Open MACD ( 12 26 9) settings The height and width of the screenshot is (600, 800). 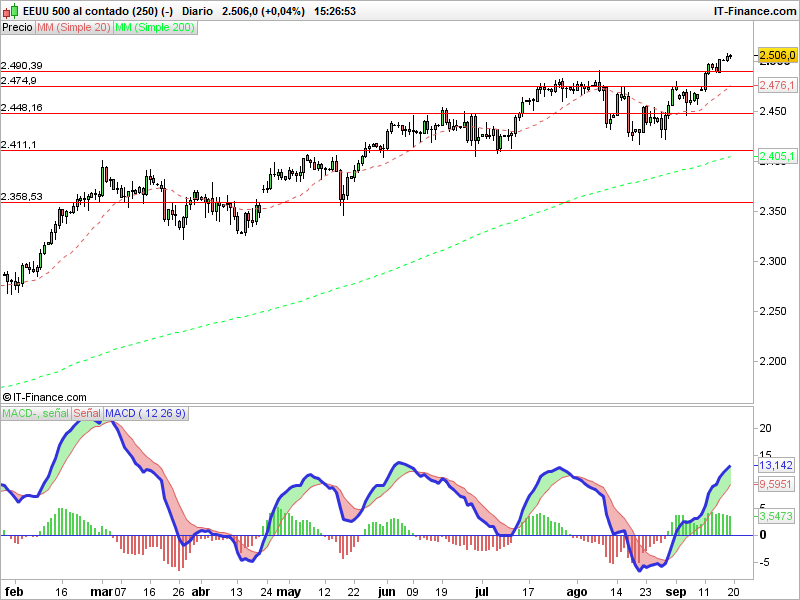145,413
